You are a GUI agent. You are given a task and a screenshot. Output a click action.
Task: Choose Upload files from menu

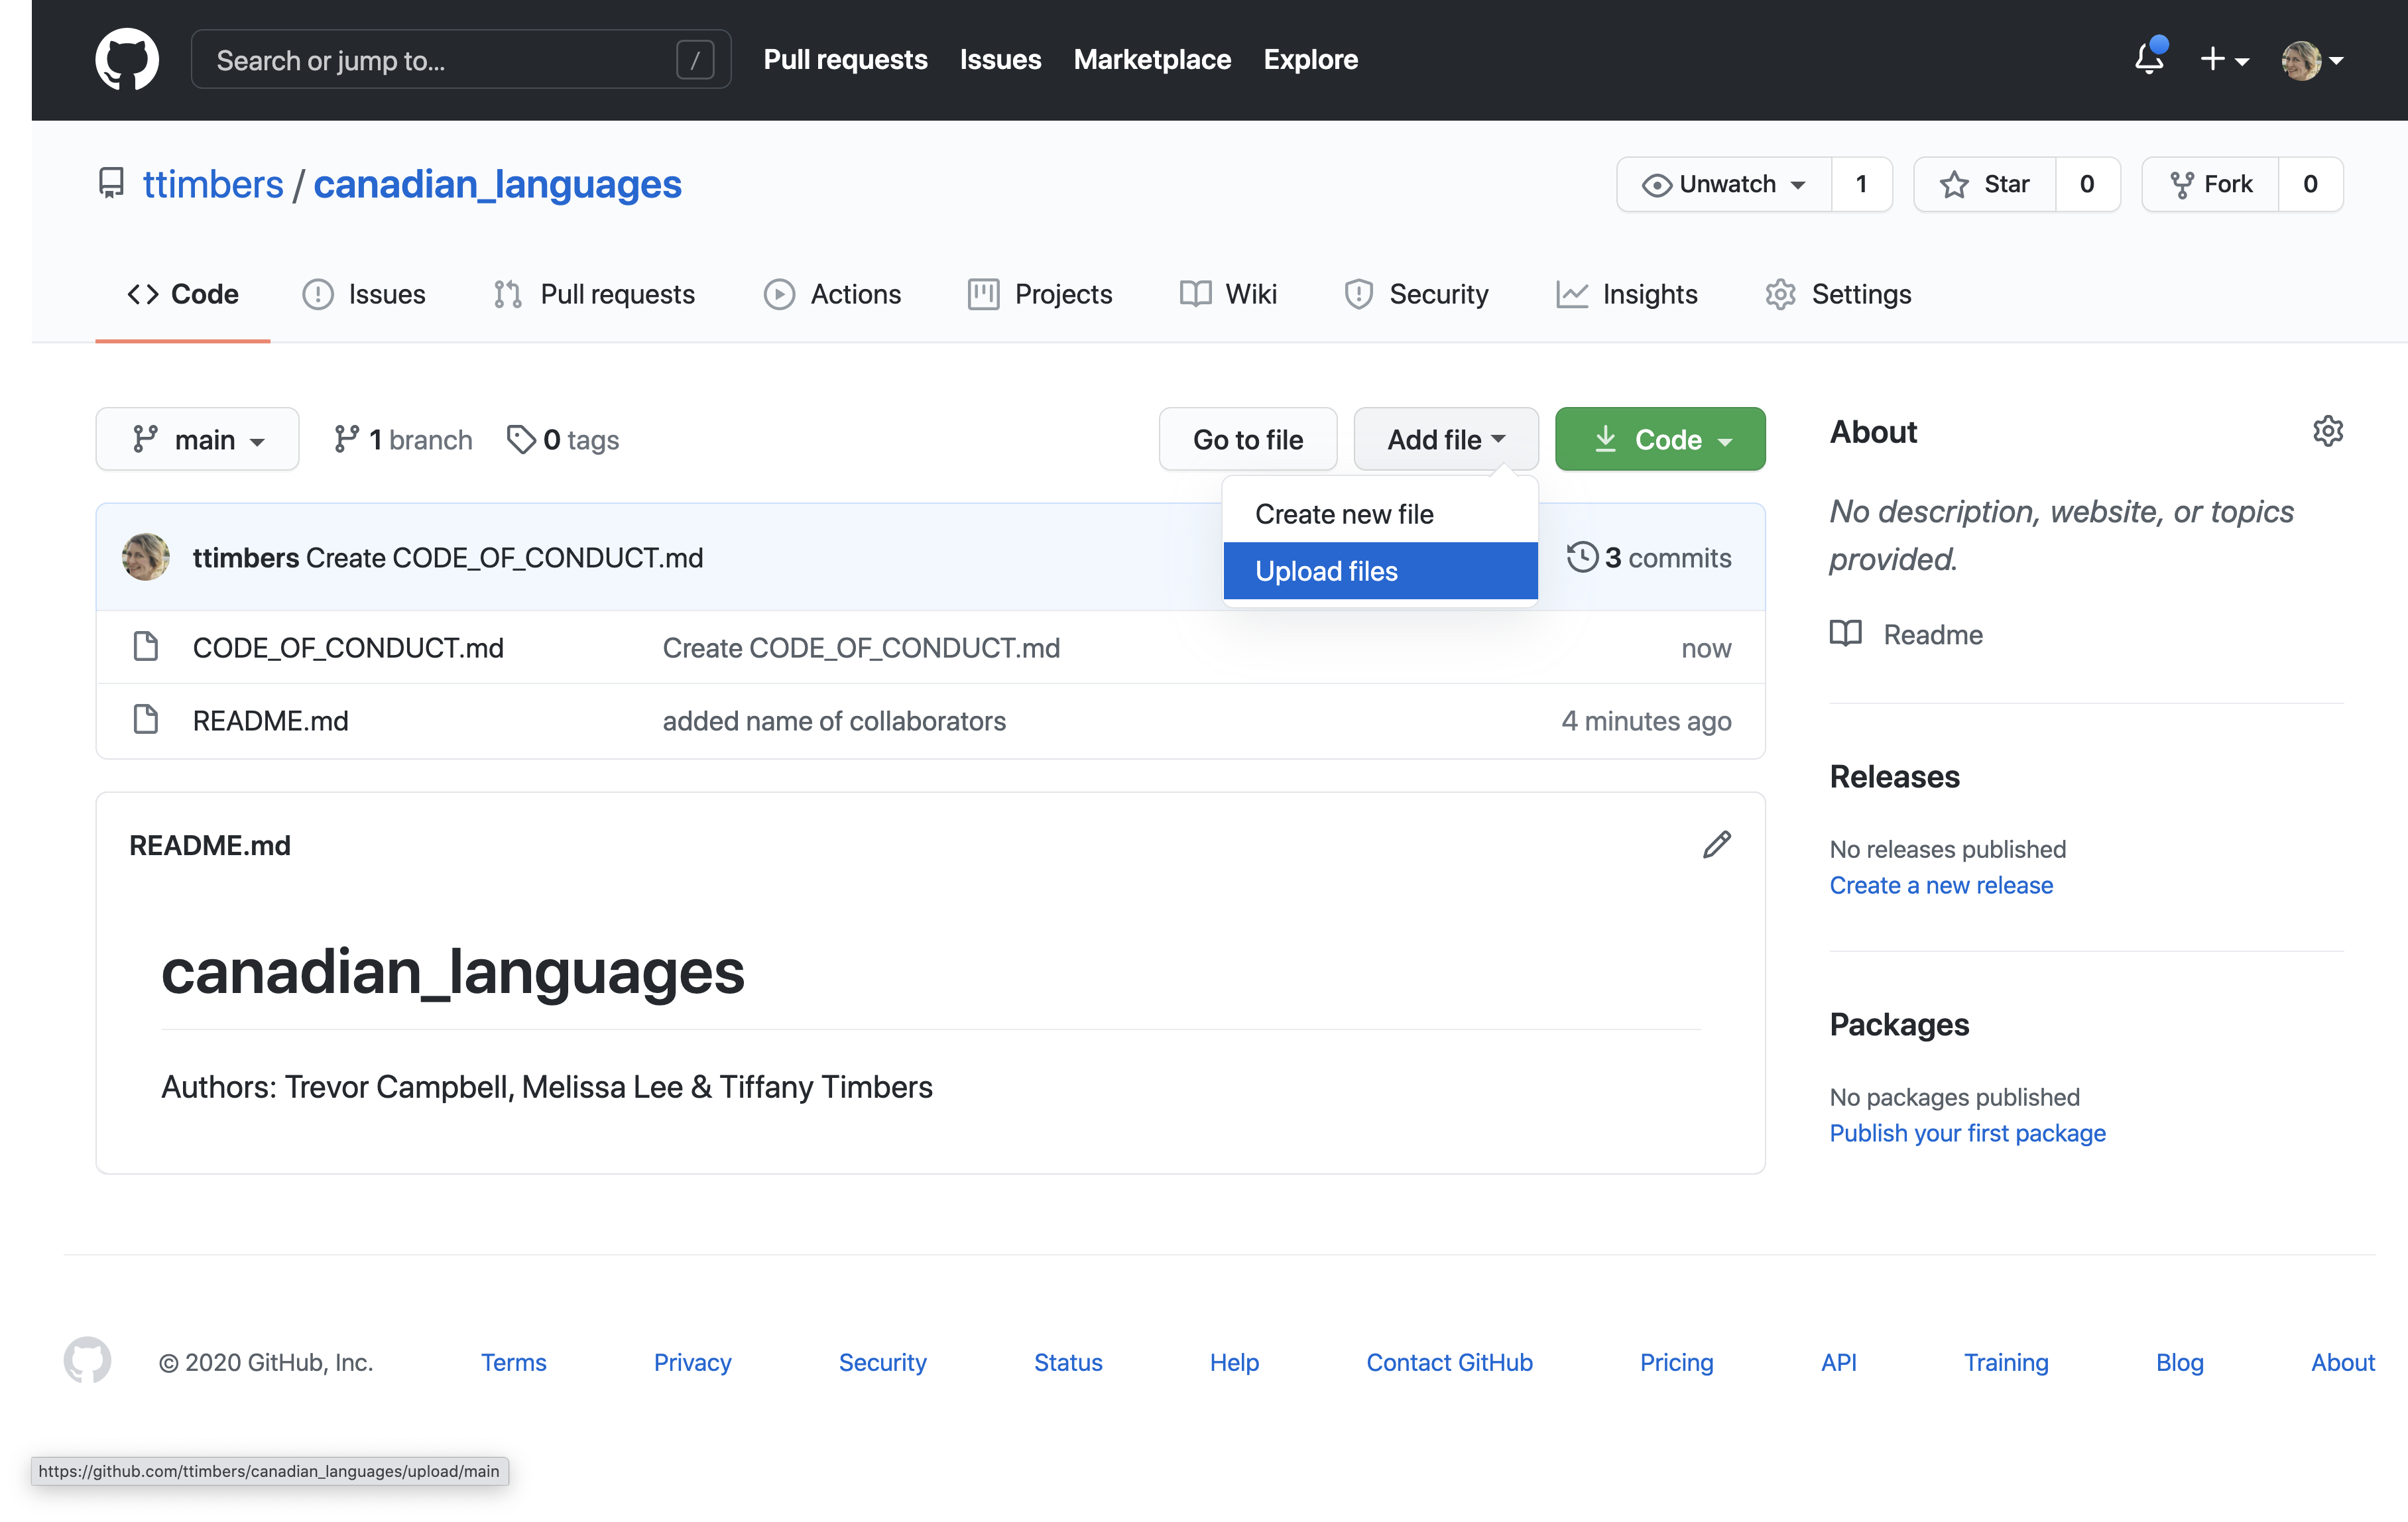point(1380,571)
